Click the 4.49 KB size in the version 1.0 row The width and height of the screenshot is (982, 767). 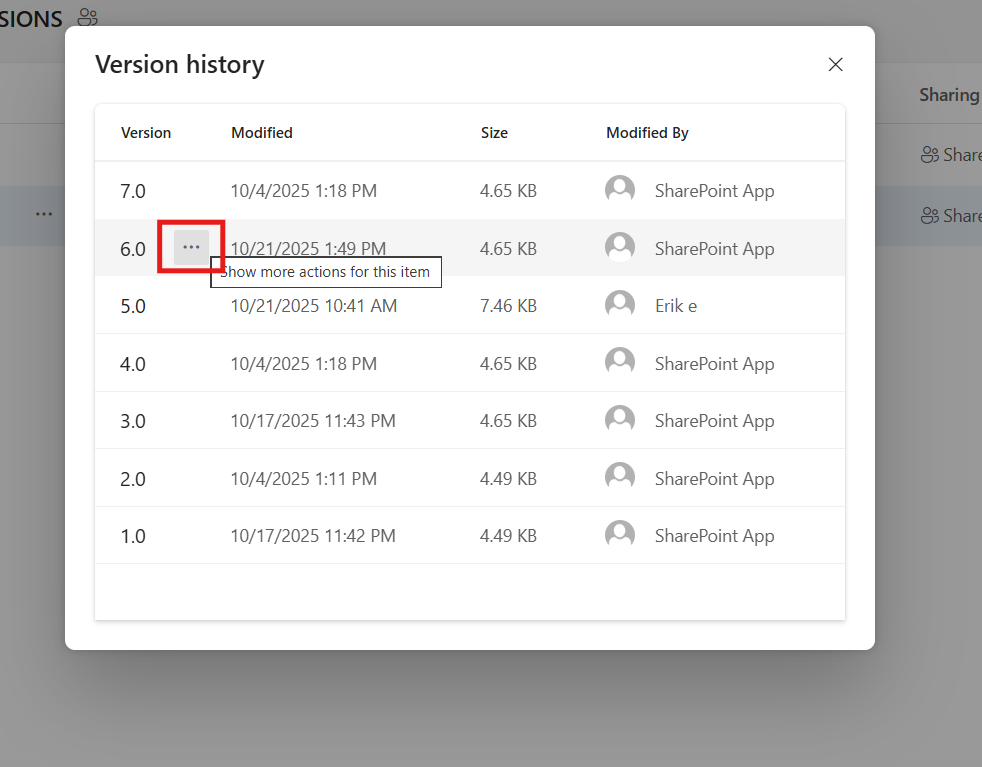[x=509, y=535]
